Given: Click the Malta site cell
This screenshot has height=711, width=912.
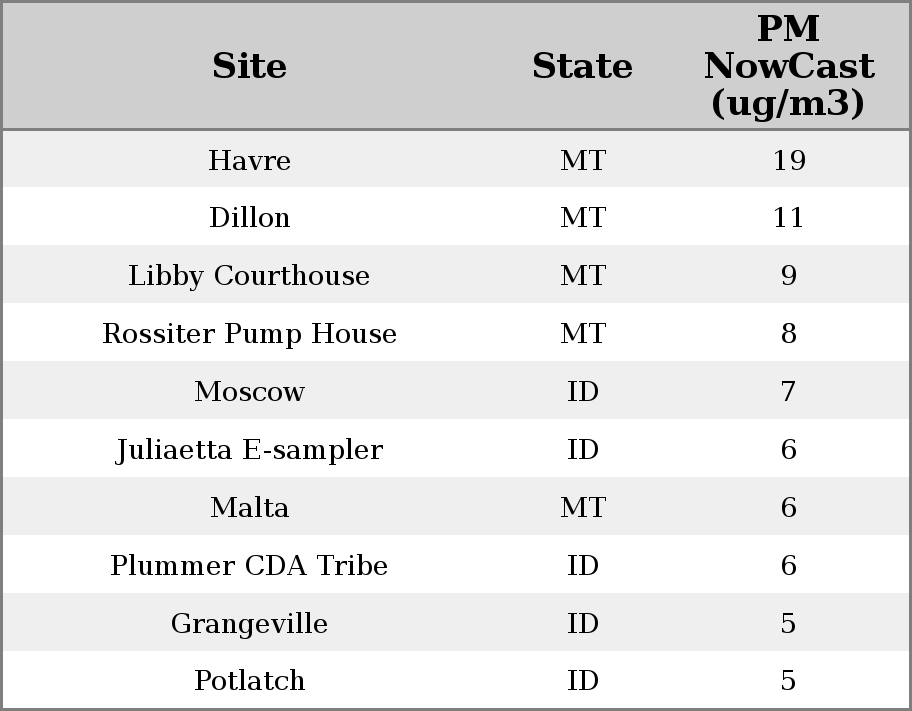Looking at the screenshot, I should pos(249,508).
